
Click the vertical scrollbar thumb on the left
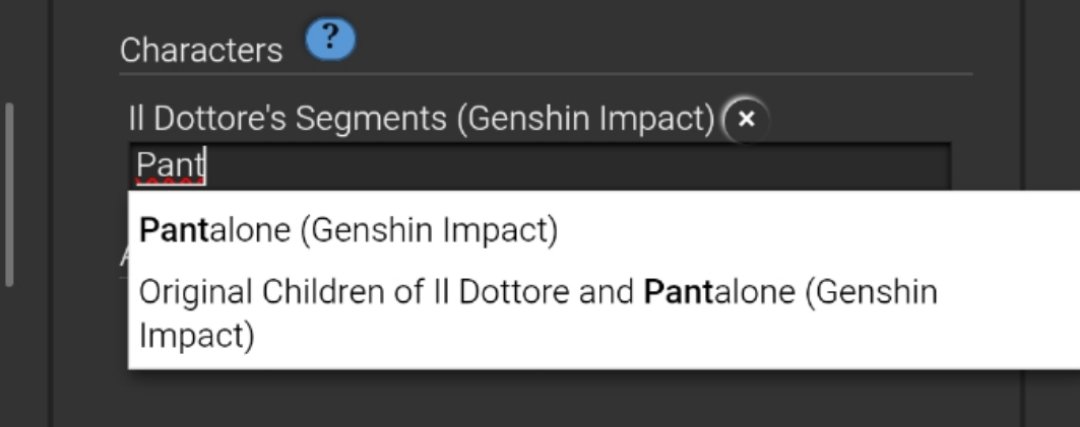click(x=9, y=194)
